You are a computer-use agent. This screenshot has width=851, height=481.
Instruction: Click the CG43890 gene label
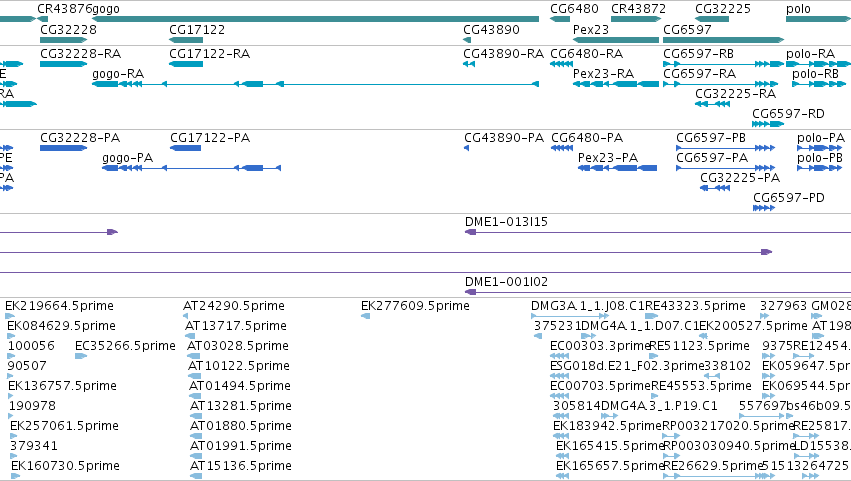tap(491, 30)
